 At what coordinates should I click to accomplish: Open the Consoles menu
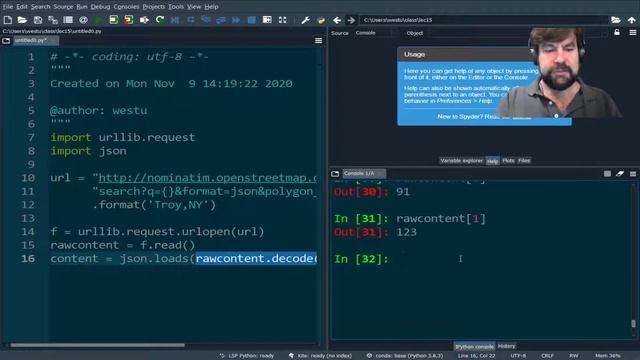[x=126, y=7]
